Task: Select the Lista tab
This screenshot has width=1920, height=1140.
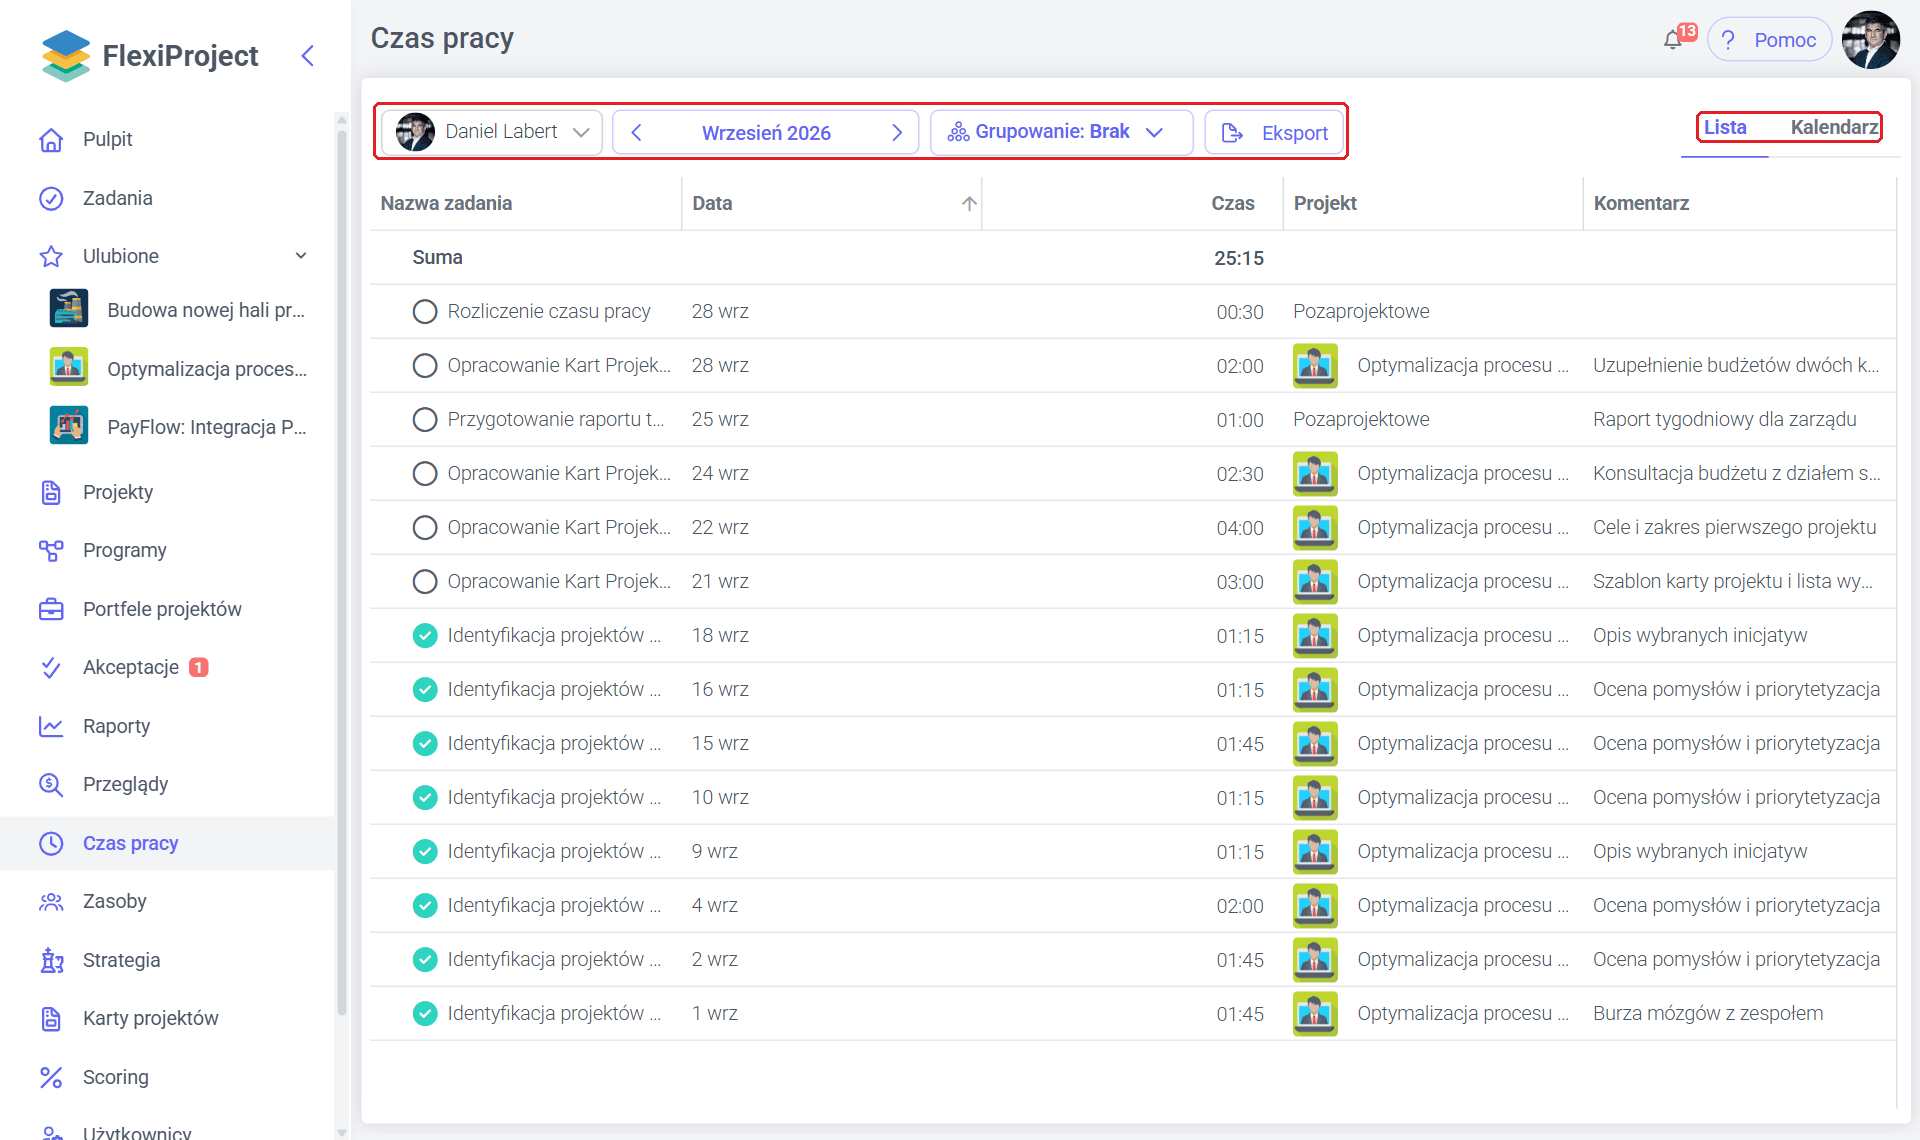Action: click(x=1725, y=127)
